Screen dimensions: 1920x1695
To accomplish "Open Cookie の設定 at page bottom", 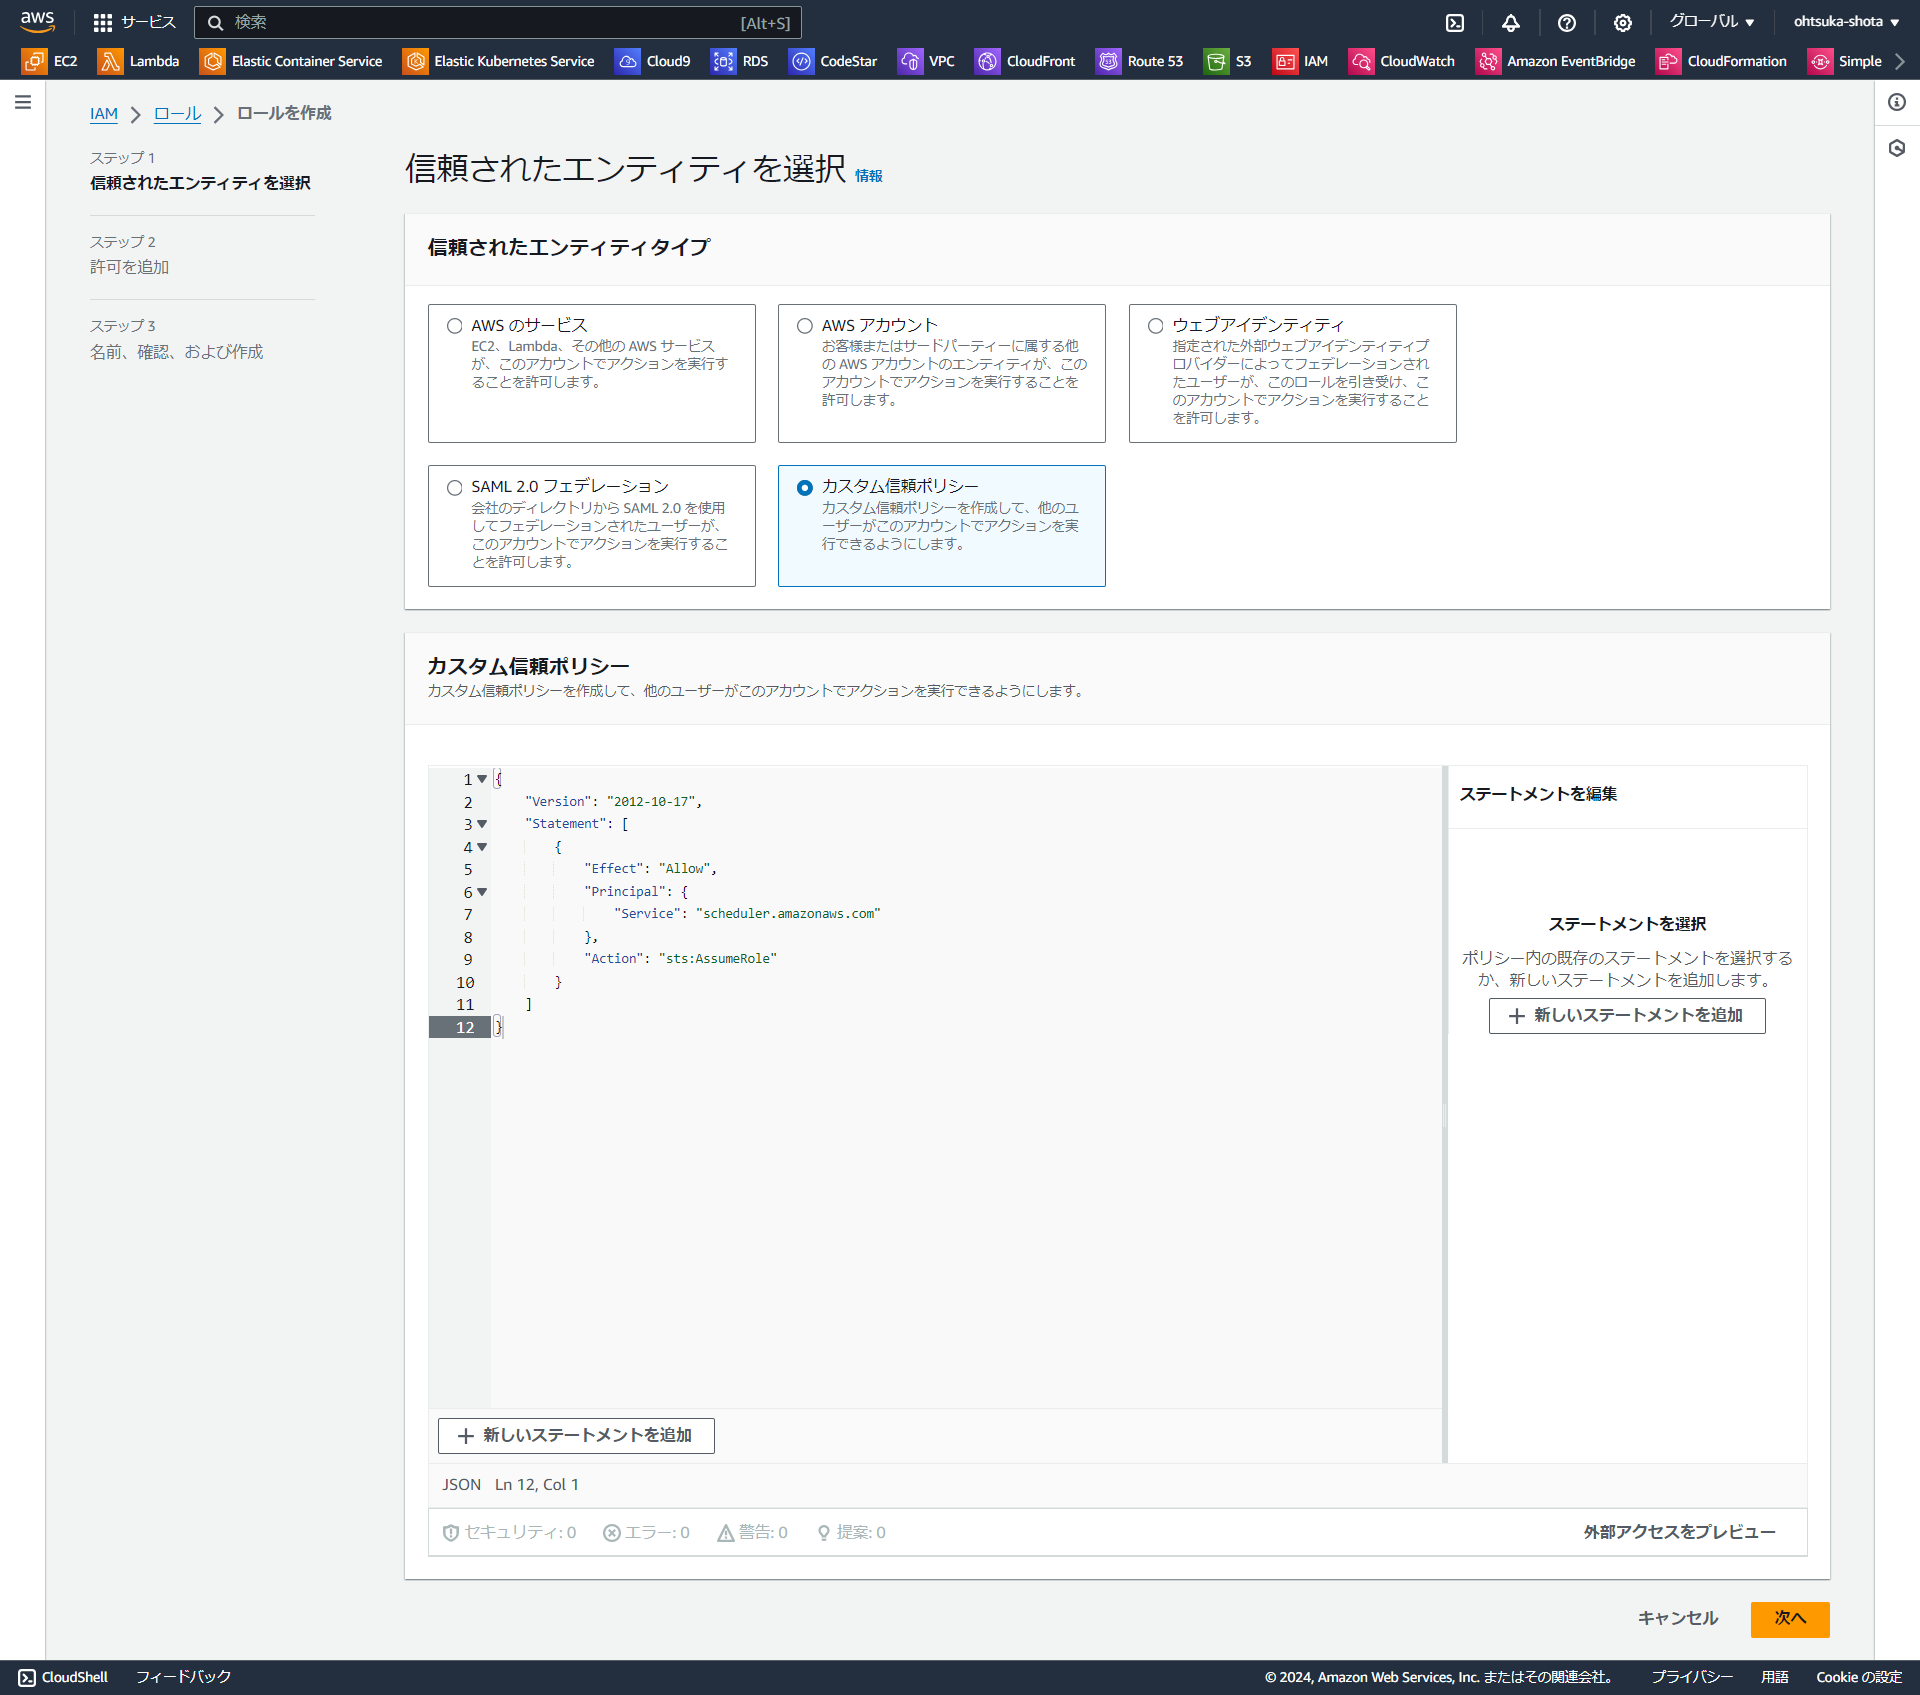I will pyautogui.click(x=1862, y=1677).
